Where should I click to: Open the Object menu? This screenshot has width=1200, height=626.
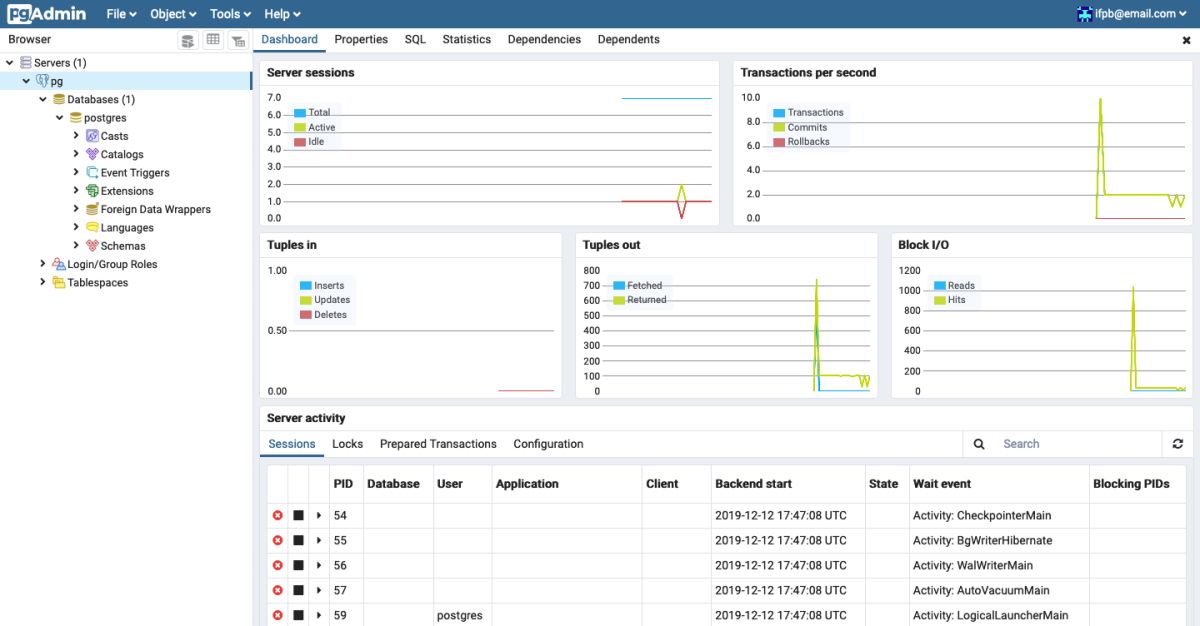[x=173, y=14]
